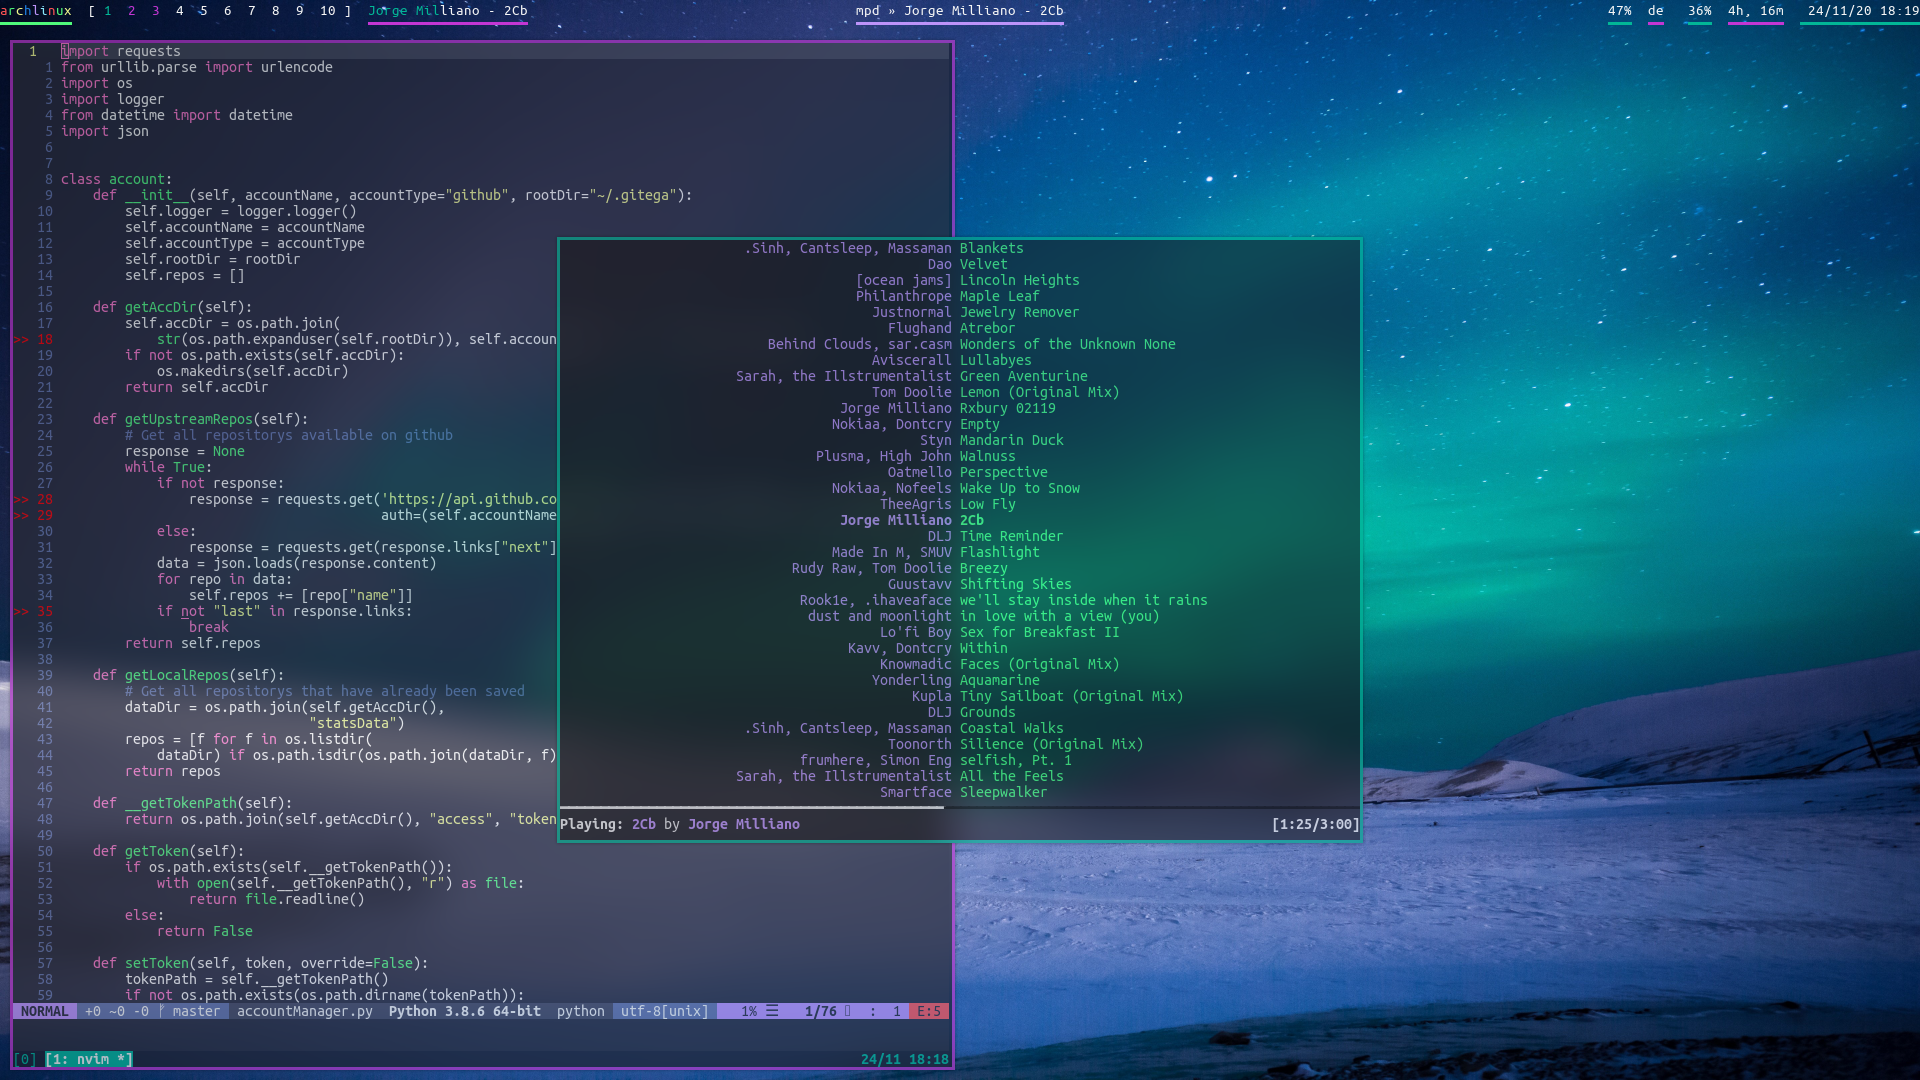Click the error sign at line 18
Image resolution: width=1920 pixels, height=1080 pixels.
pos(21,340)
